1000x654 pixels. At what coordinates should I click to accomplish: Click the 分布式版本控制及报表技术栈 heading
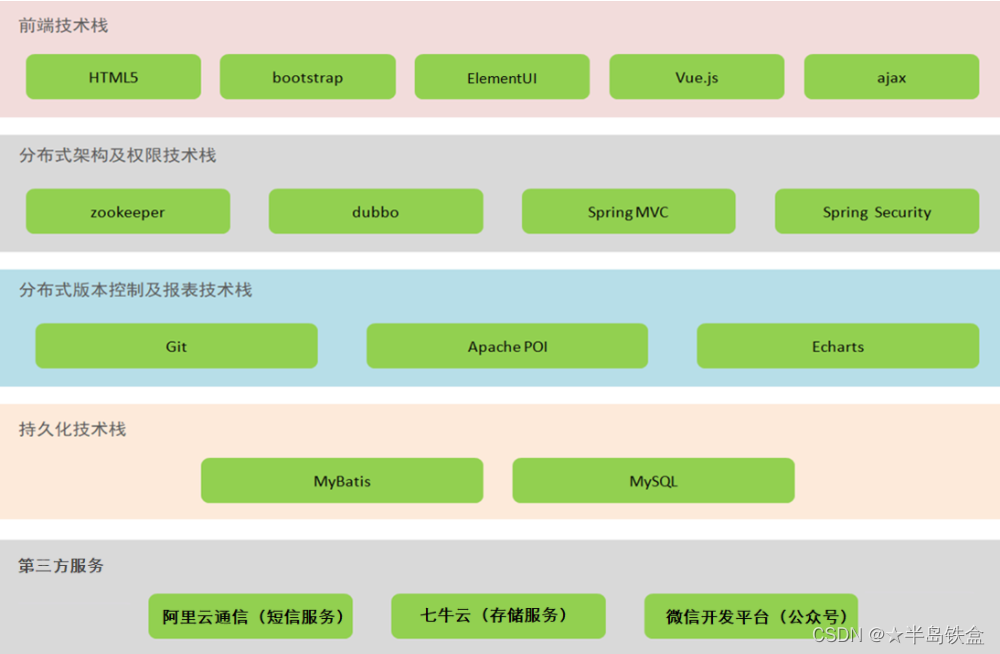135,290
